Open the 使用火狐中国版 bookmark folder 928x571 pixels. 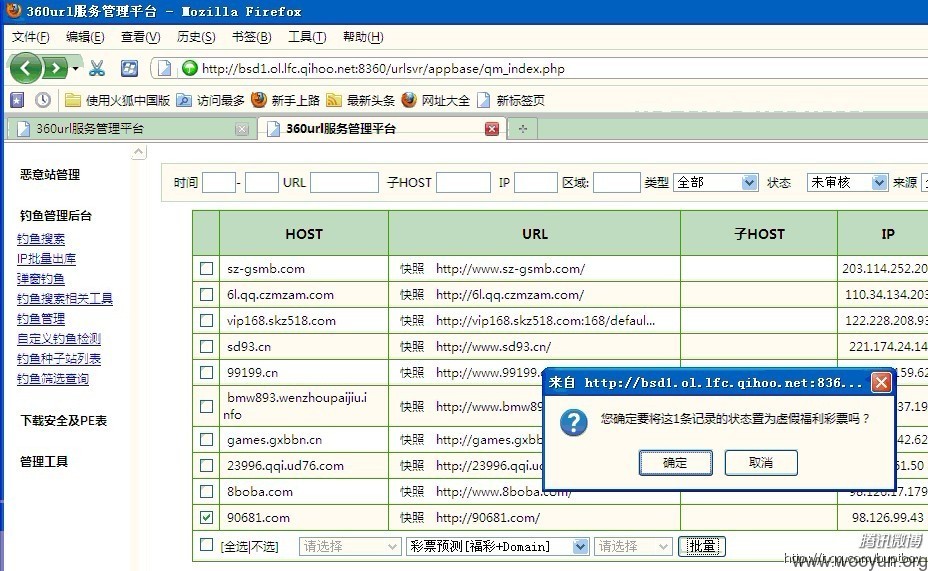(117, 100)
